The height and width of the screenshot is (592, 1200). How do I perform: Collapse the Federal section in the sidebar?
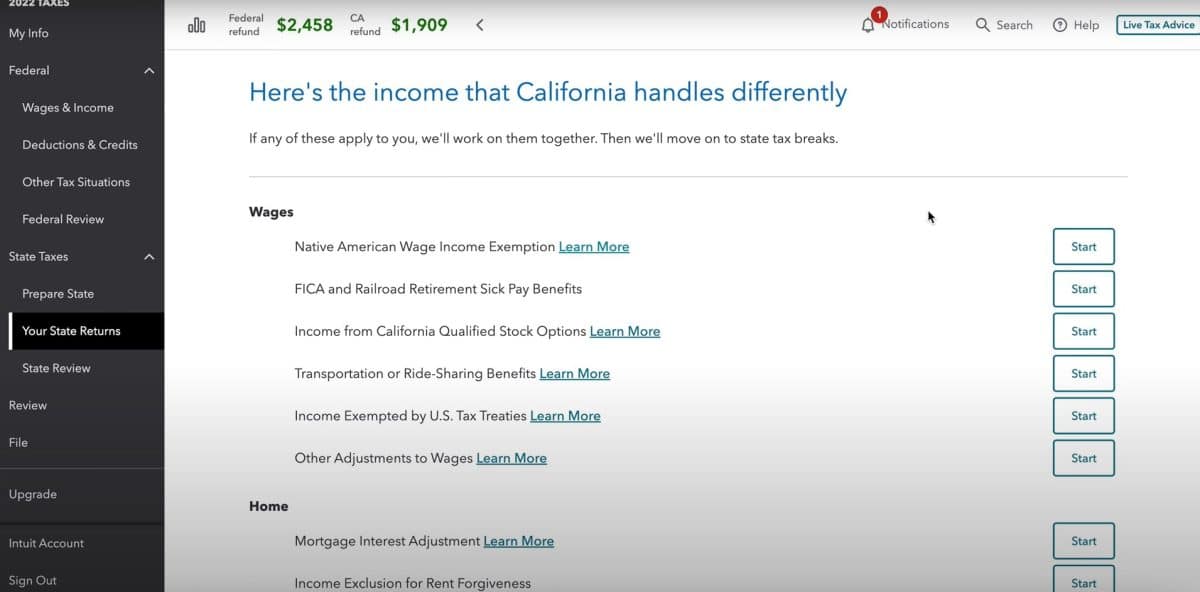click(x=148, y=70)
